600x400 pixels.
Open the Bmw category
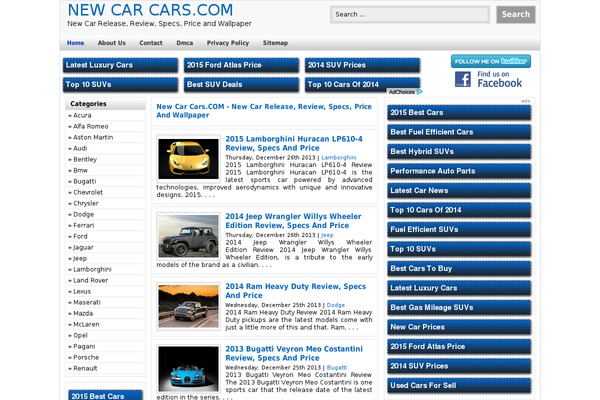click(x=80, y=170)
